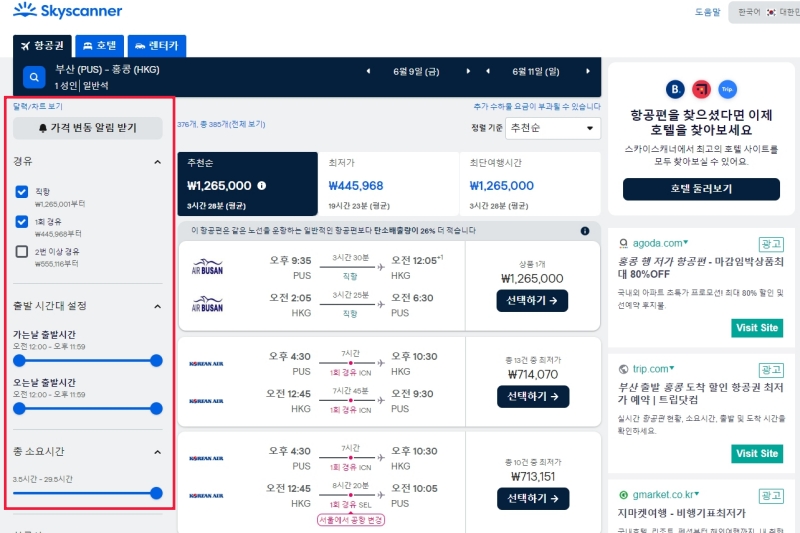800x533 pixels.
Task: Click the Booking.com B circle icon
Action: pyautogui.click(x=675, y=89)
